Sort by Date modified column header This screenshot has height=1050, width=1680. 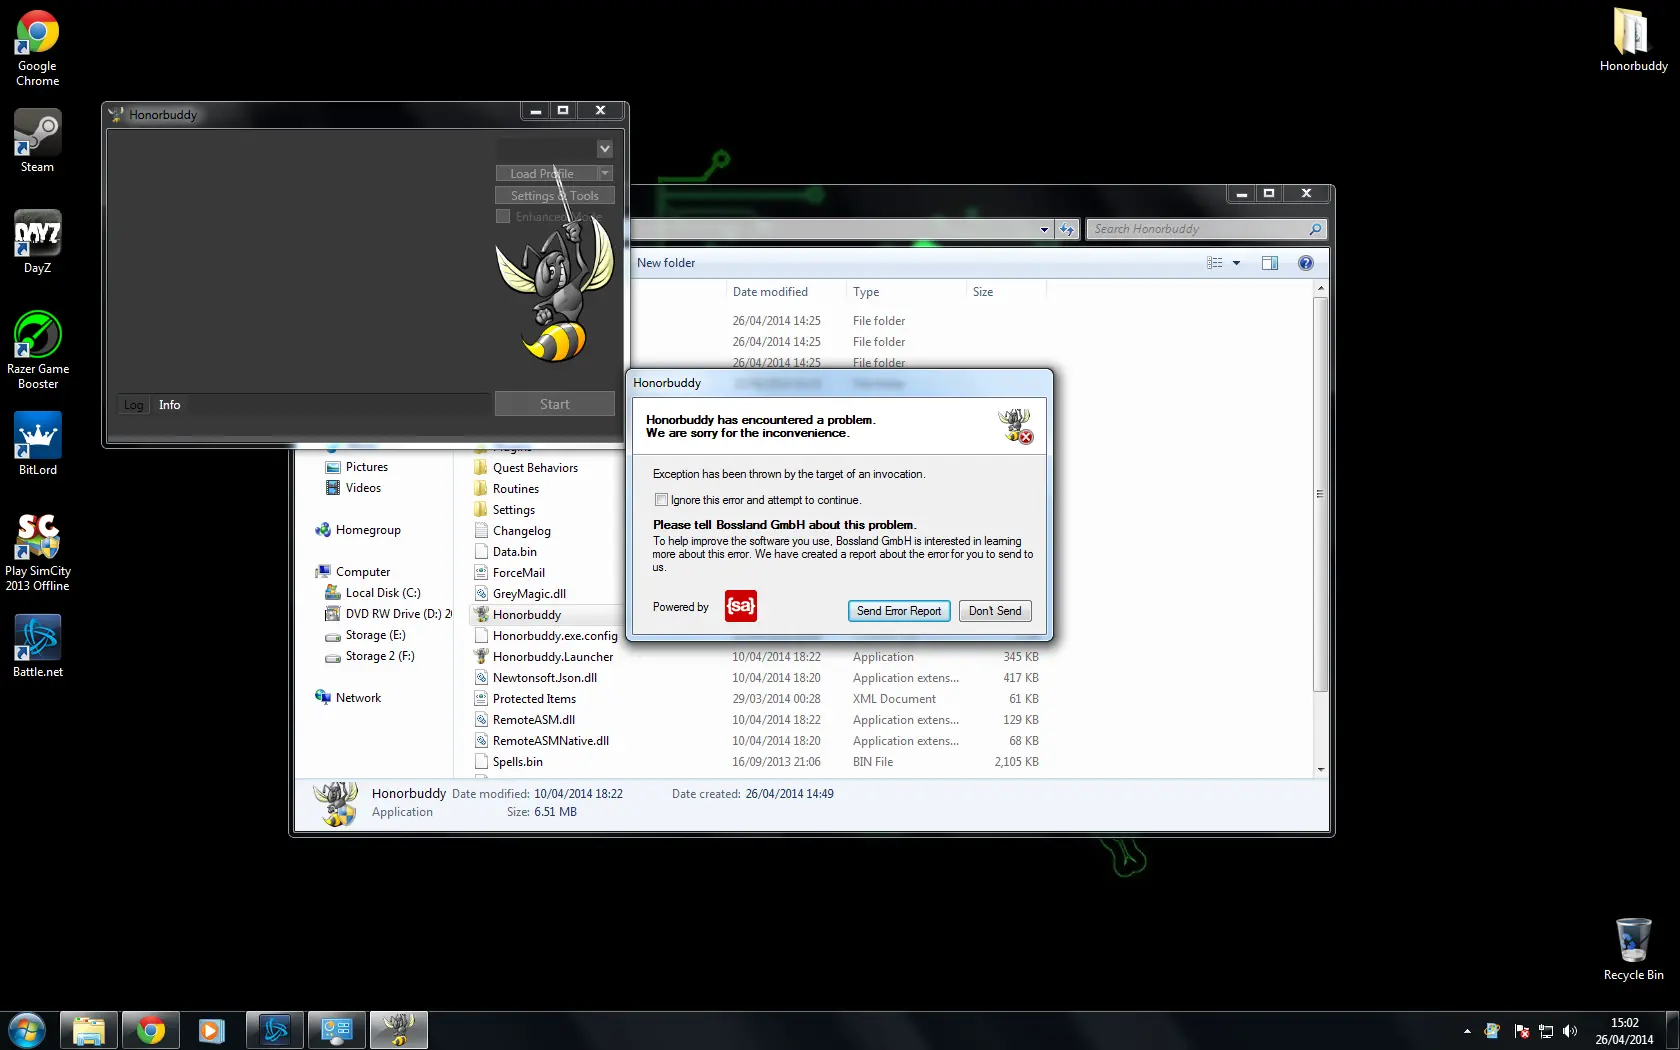(x=786, y=292)
